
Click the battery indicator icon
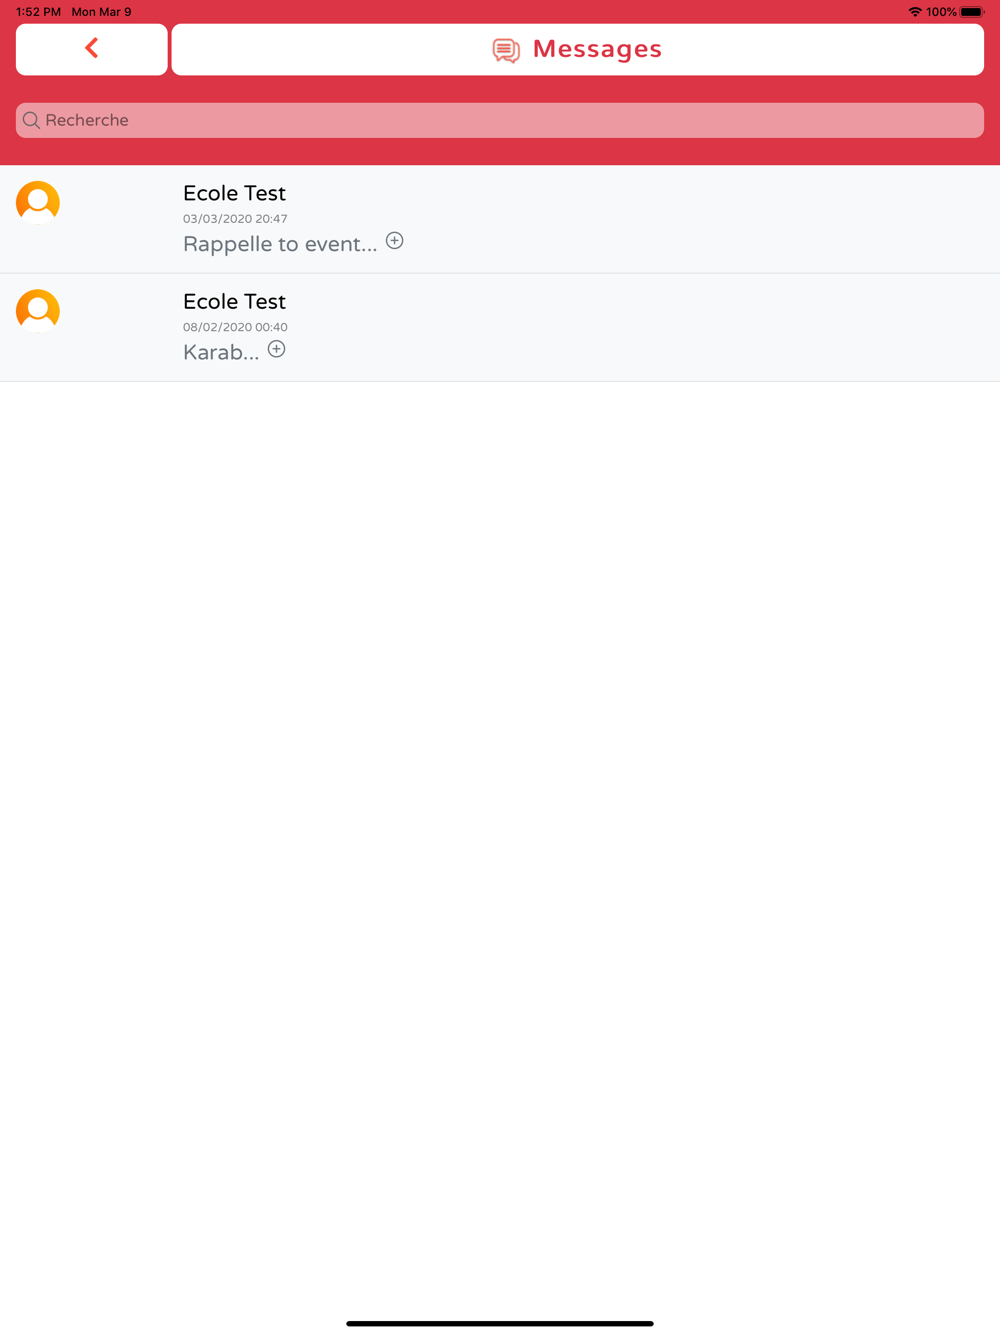(972, 12)
